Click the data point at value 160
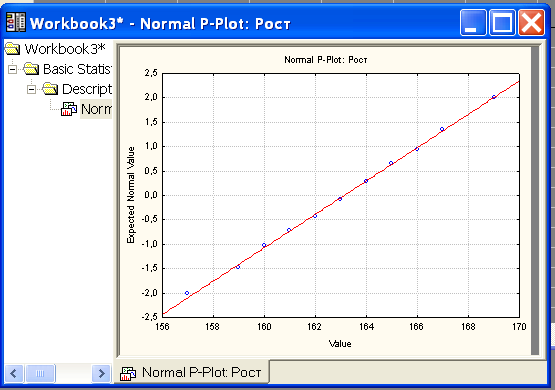Screen dimensions: 555x390 (264, 245)
